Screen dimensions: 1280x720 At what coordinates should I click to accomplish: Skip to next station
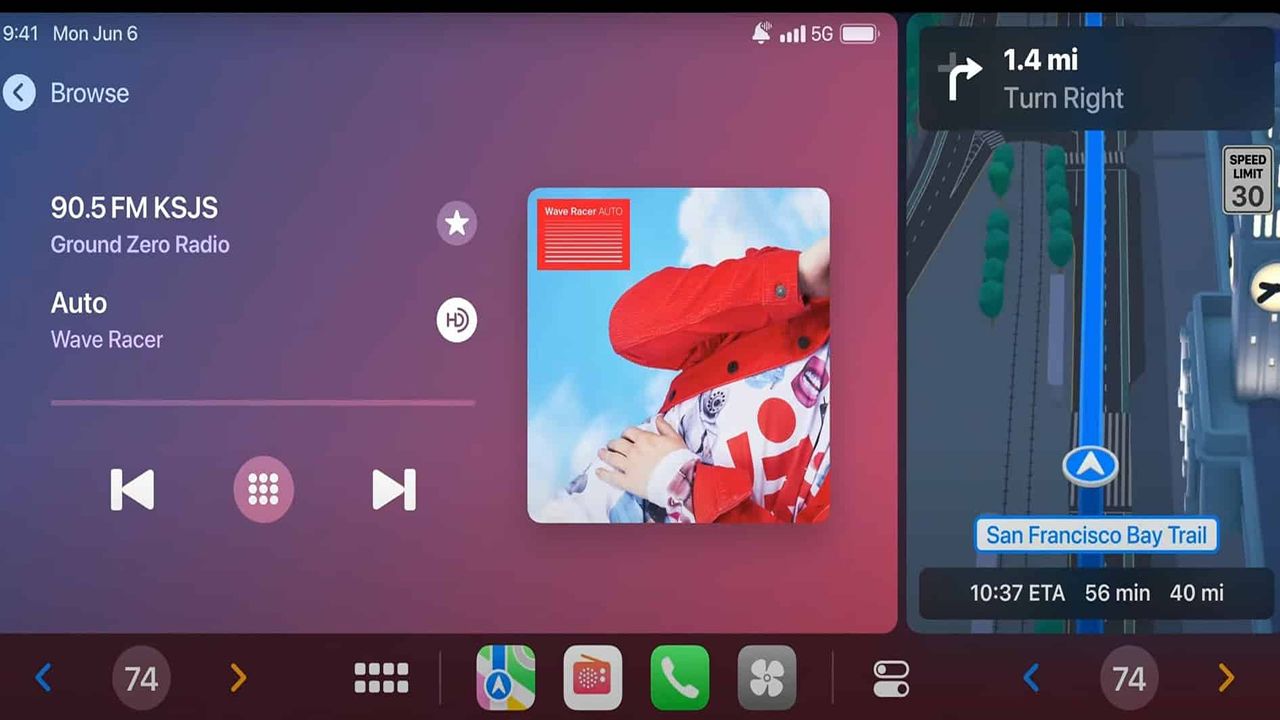tap(394, 490)
